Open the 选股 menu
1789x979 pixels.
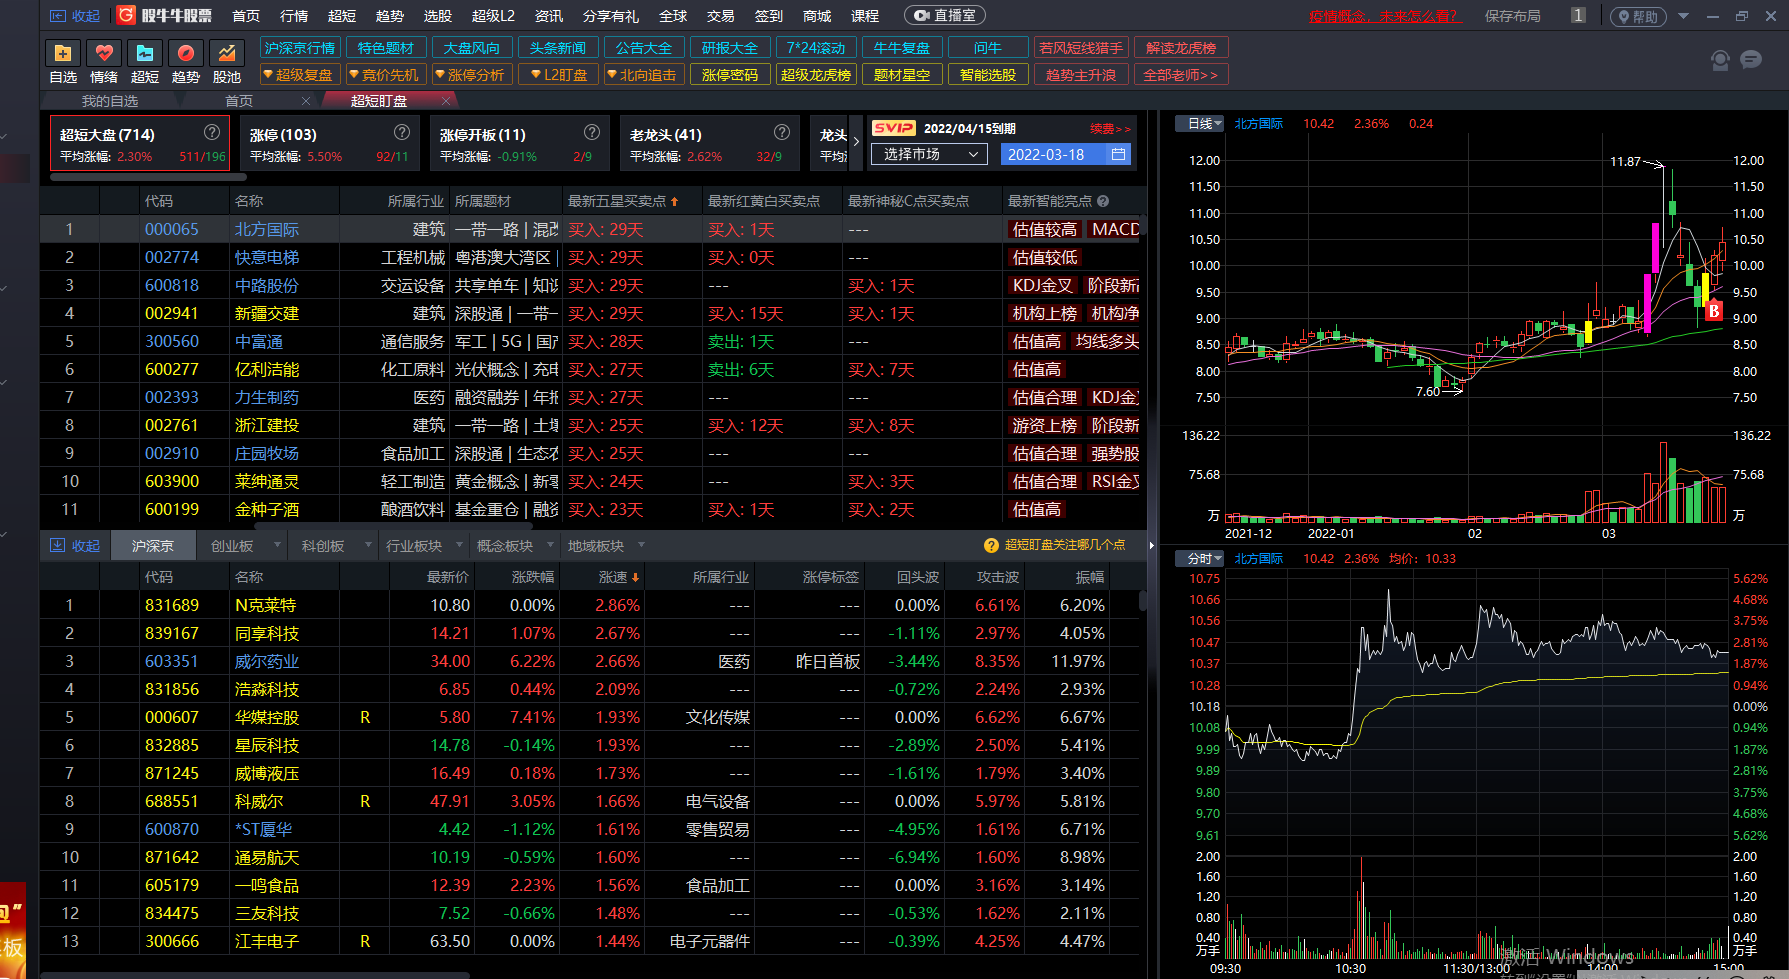click(438, 16)
